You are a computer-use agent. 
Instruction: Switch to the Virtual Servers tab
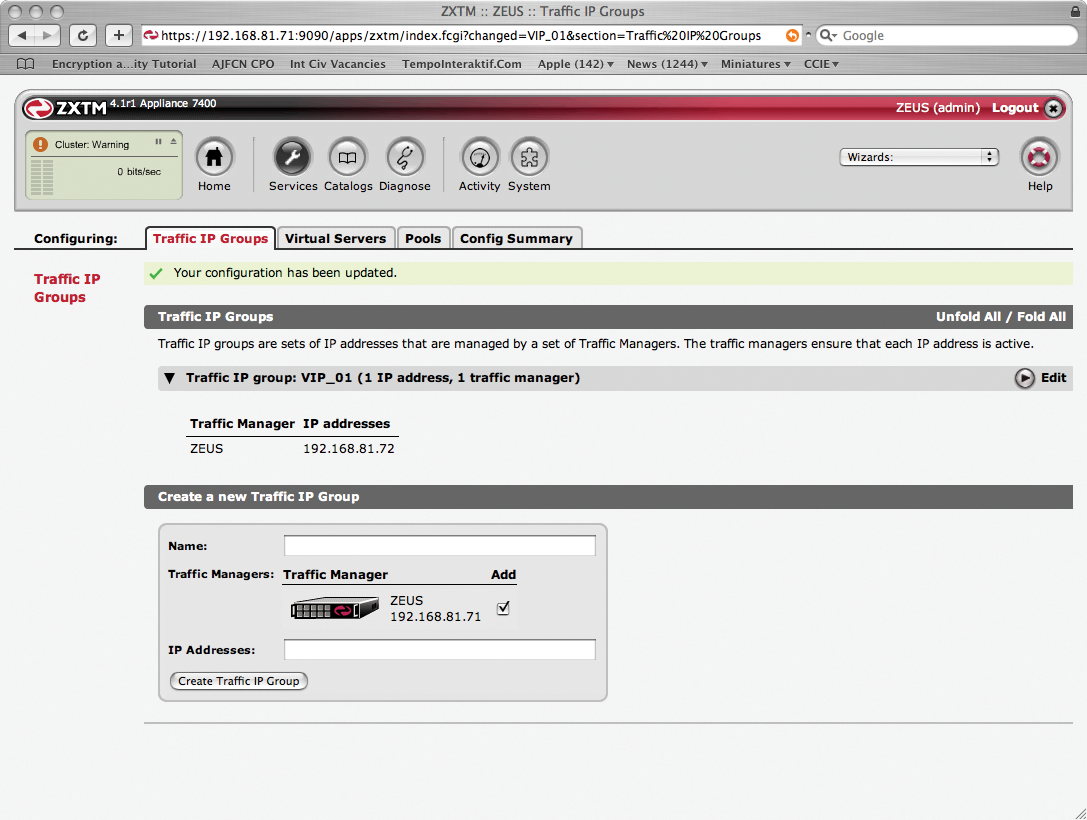click(x=336, y=238)
